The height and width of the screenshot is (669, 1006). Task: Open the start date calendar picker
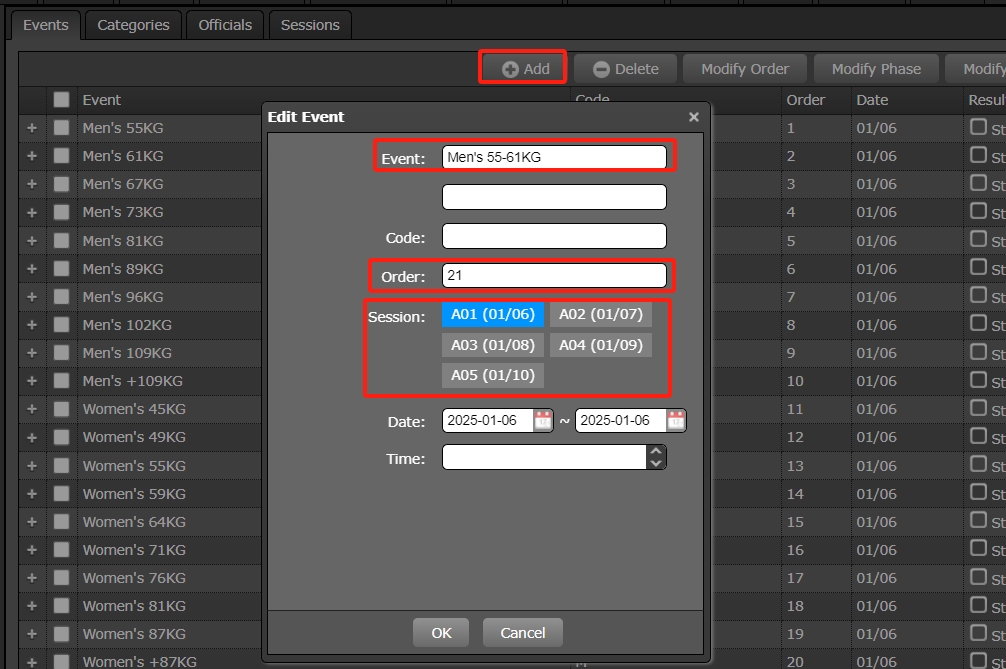[543, 420]
